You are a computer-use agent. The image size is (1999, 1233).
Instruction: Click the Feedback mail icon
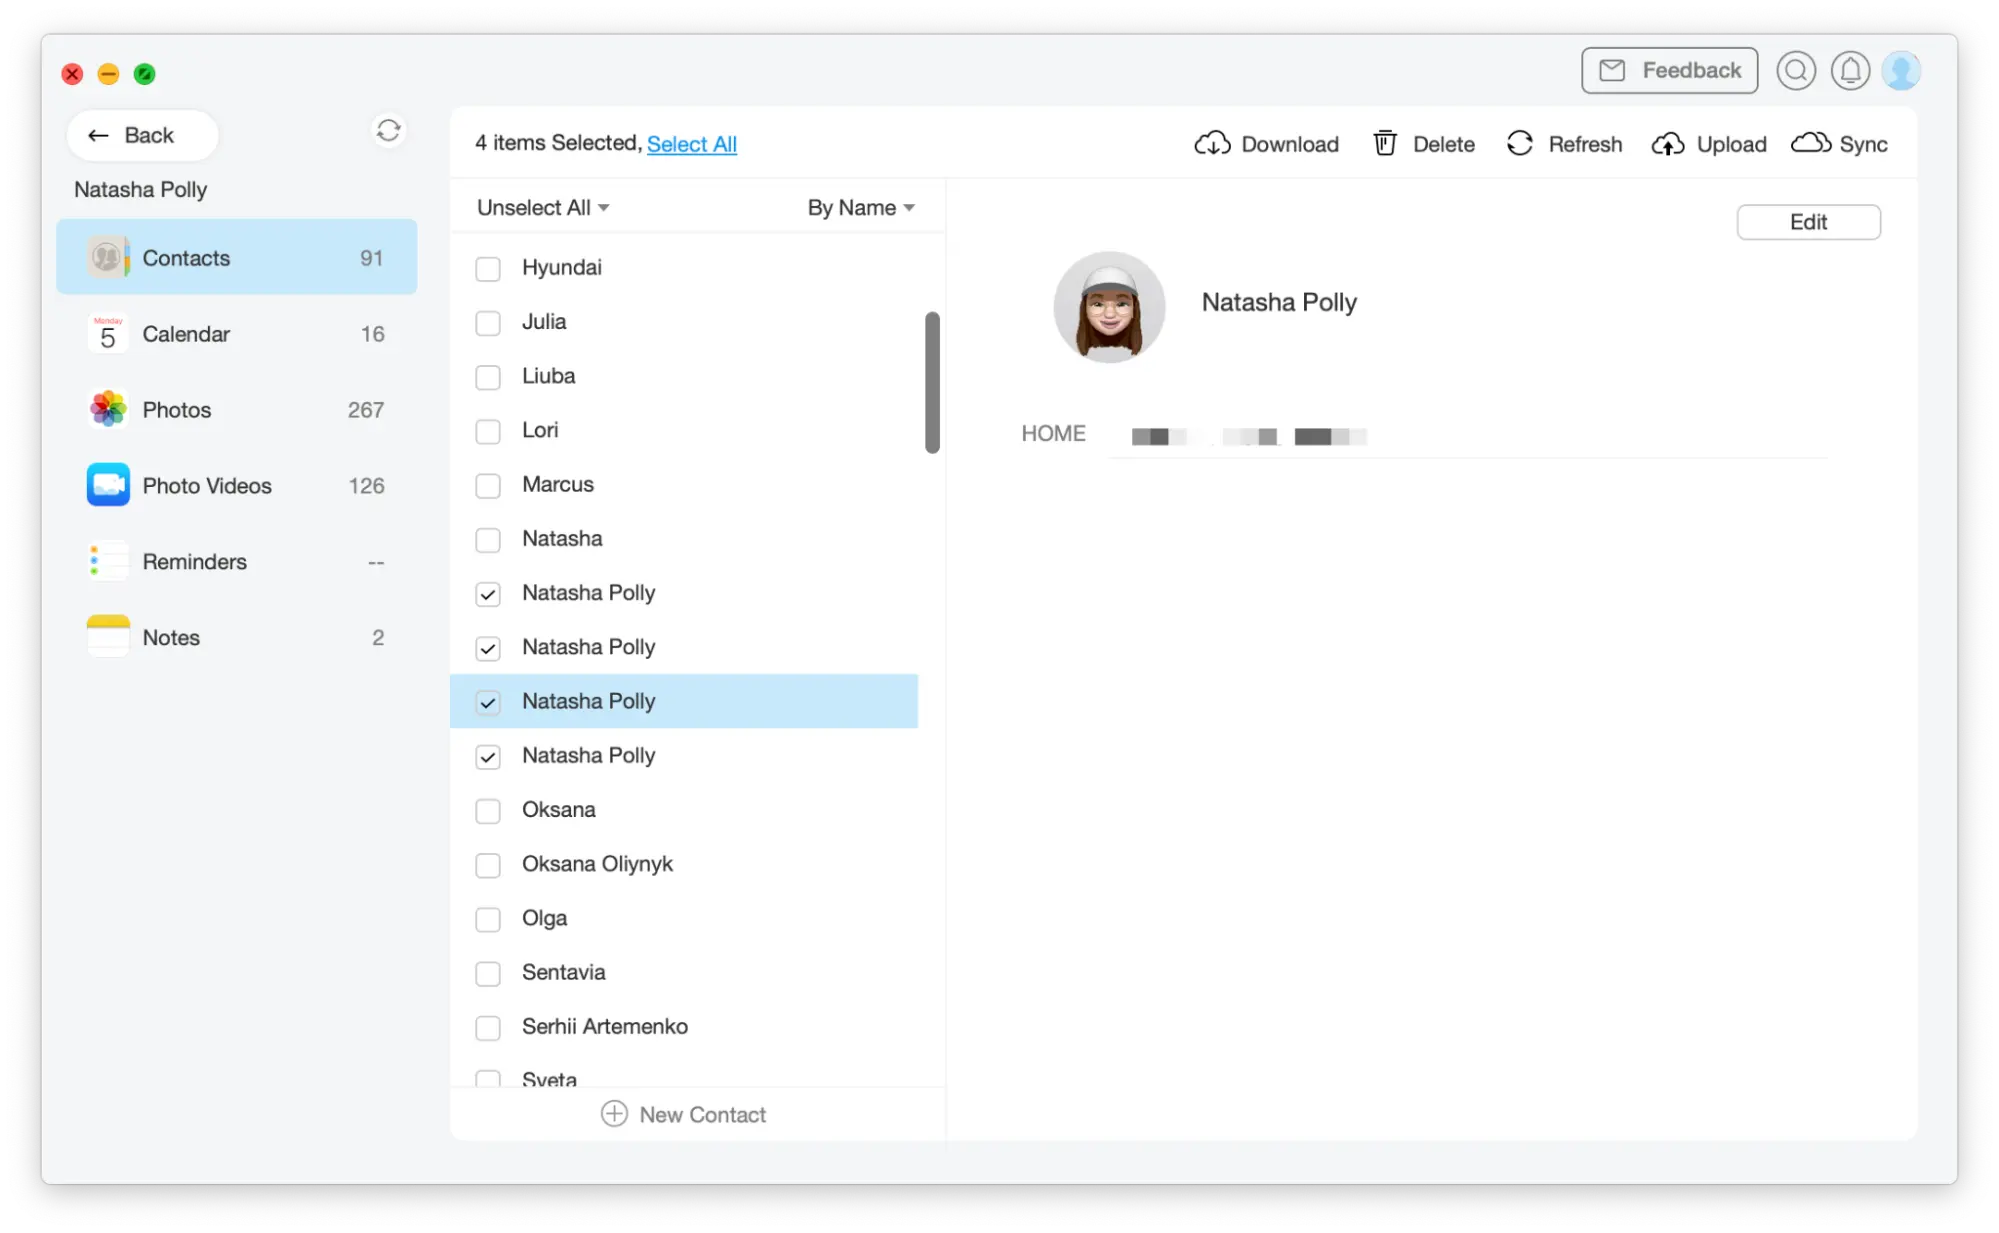click(x=1613, y=70)
